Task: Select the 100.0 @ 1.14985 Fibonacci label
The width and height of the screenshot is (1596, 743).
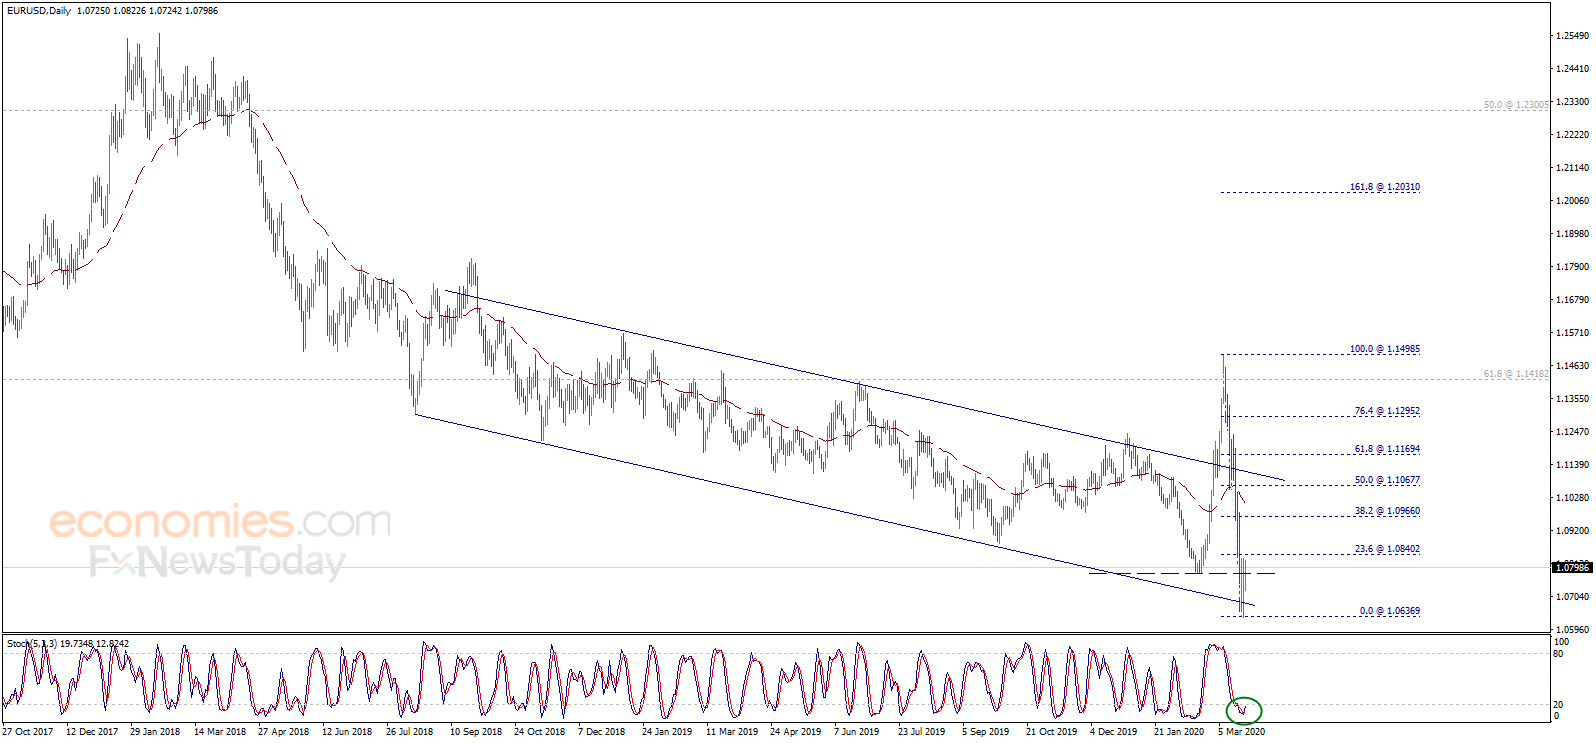Action: (x=1384, y=349)
